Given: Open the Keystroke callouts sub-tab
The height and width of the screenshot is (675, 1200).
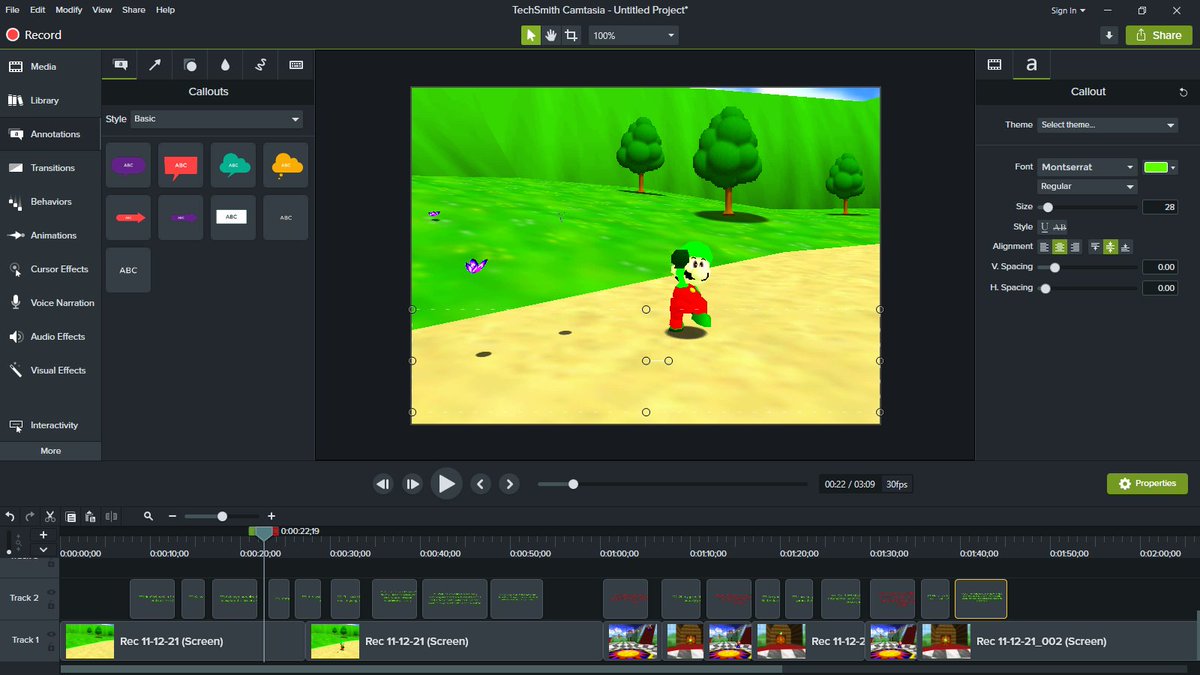Looking at the screenshot, I should coord(296,64).
